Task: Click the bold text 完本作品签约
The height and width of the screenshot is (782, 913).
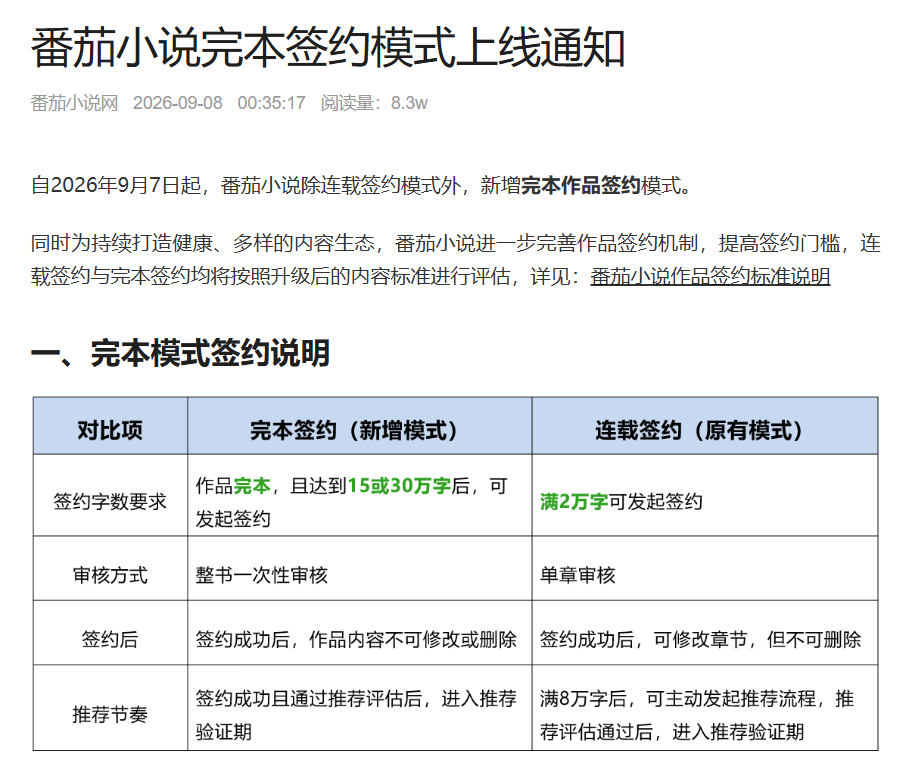Action: tap(581, 186)
